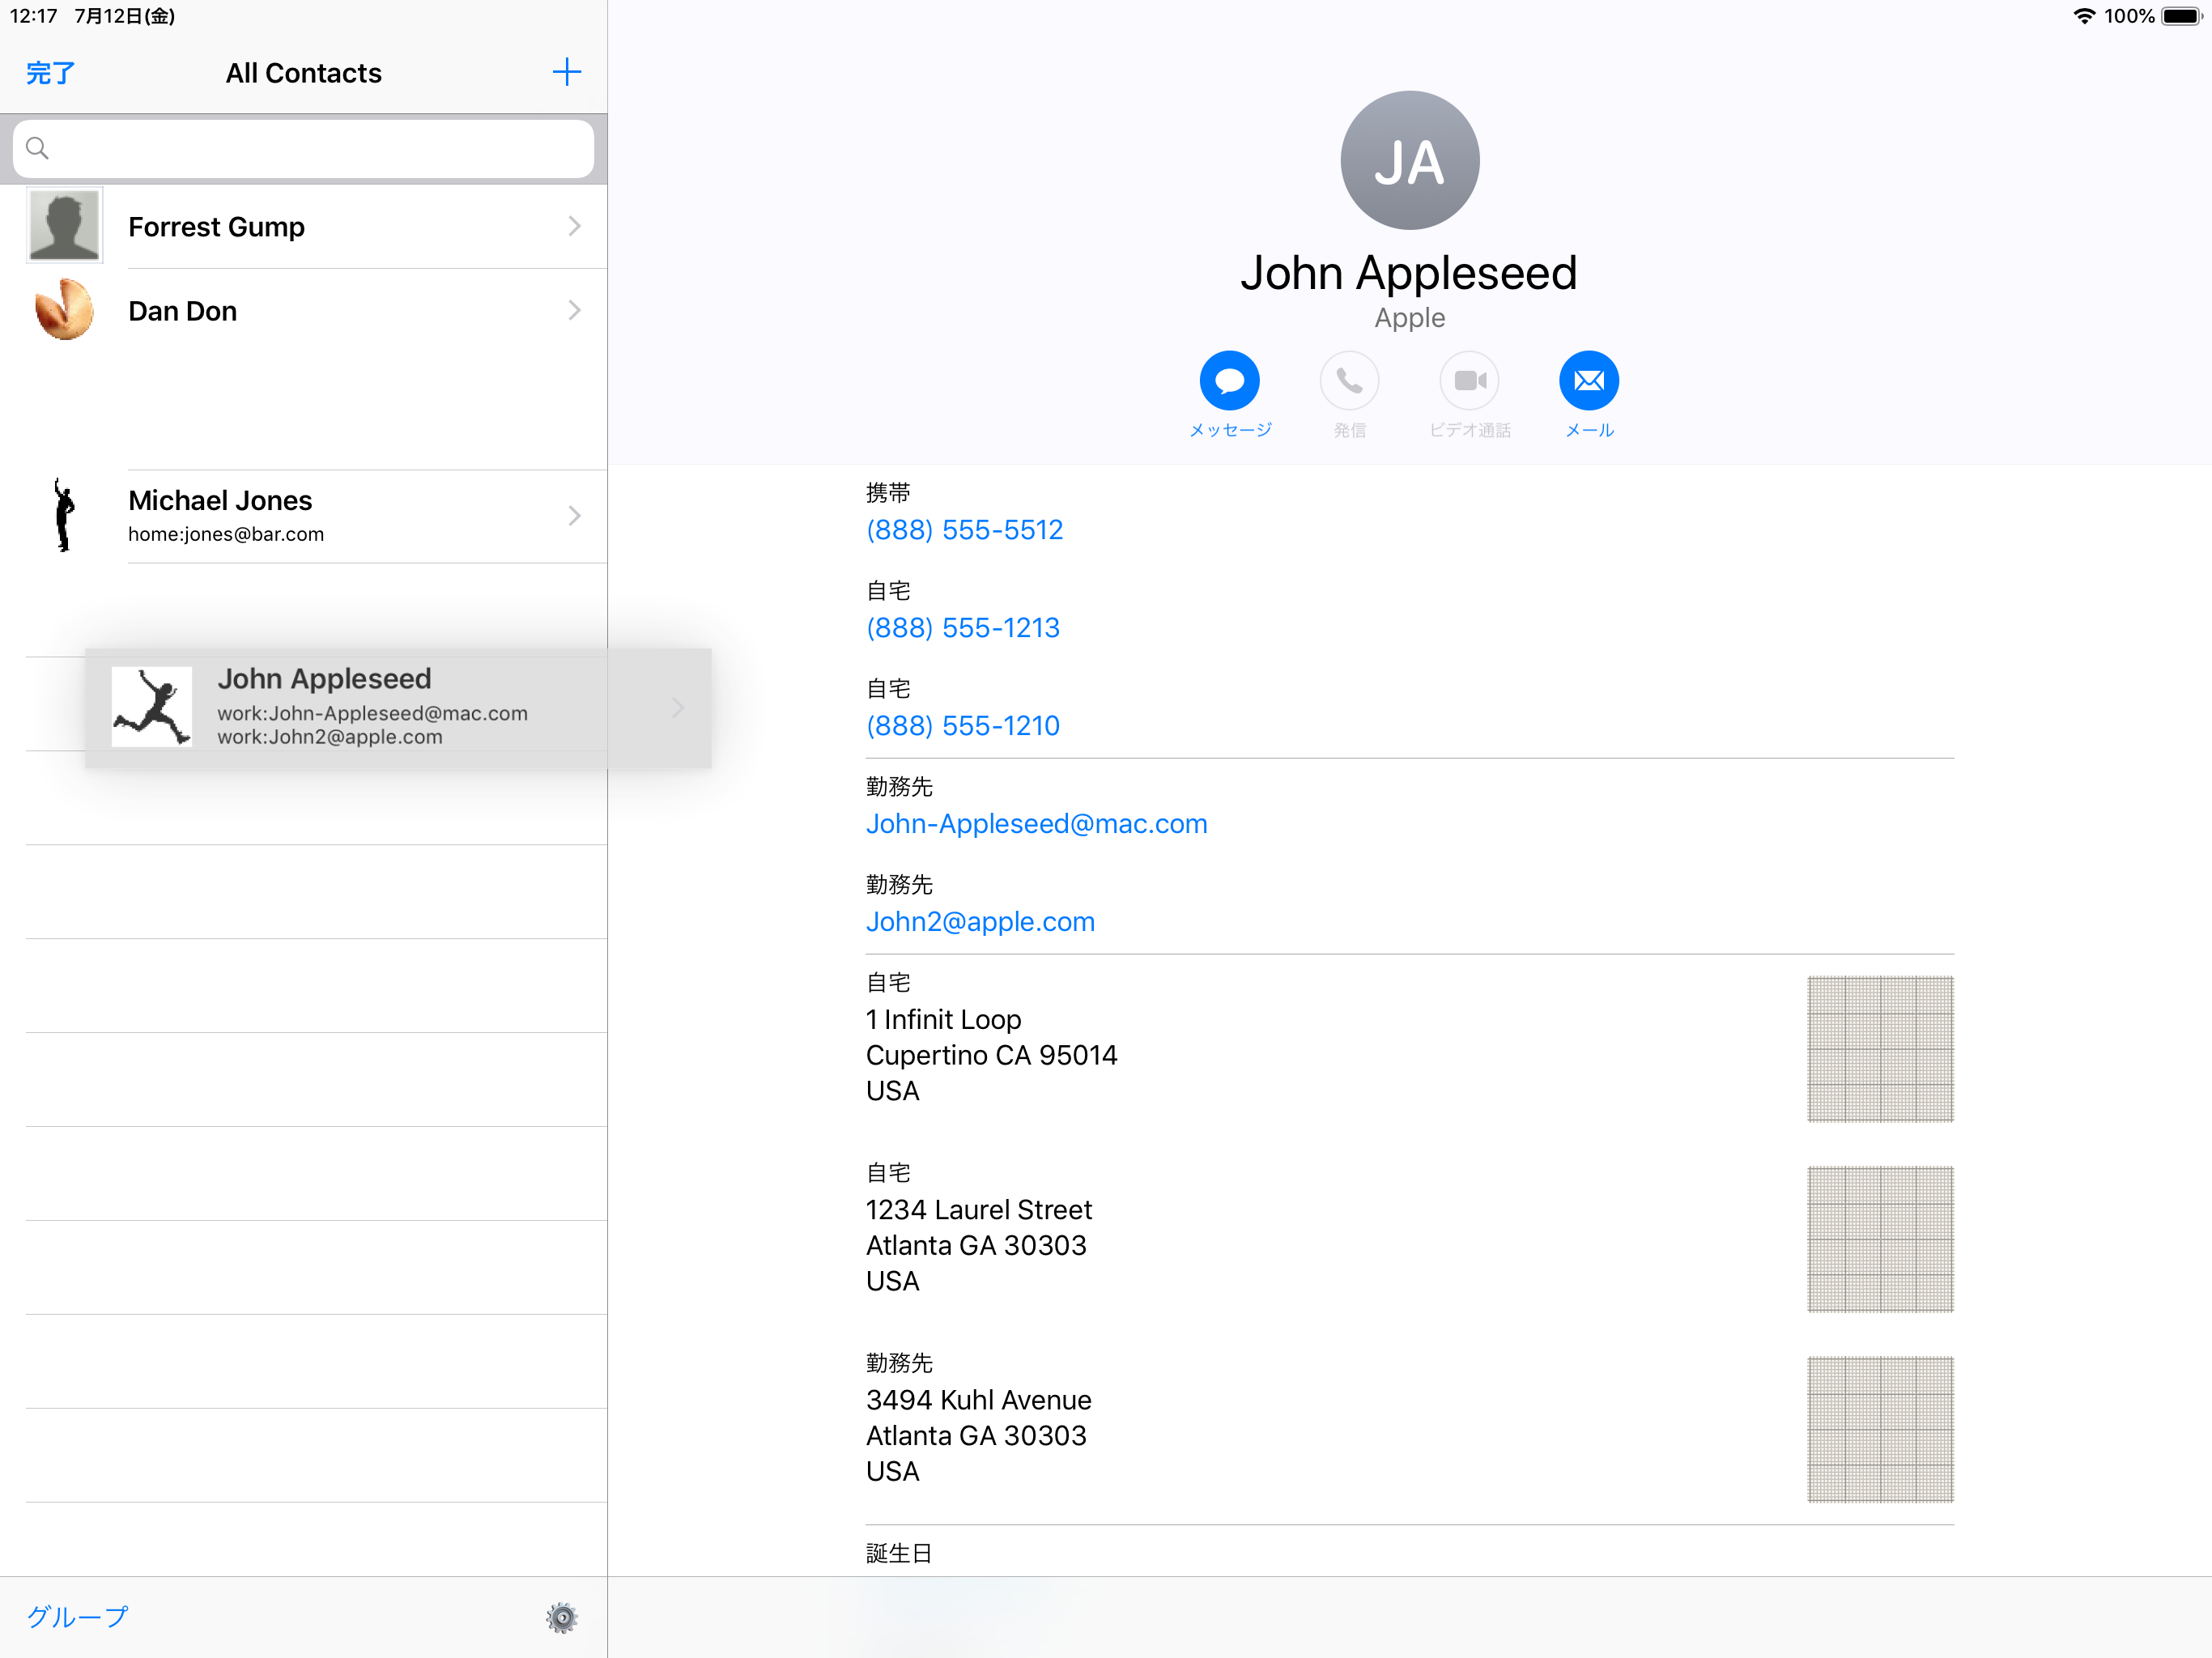This screenshot has height=1658, width=2212.
Task: Select Michael Jones contact name
Action: [x=220, y=500]
